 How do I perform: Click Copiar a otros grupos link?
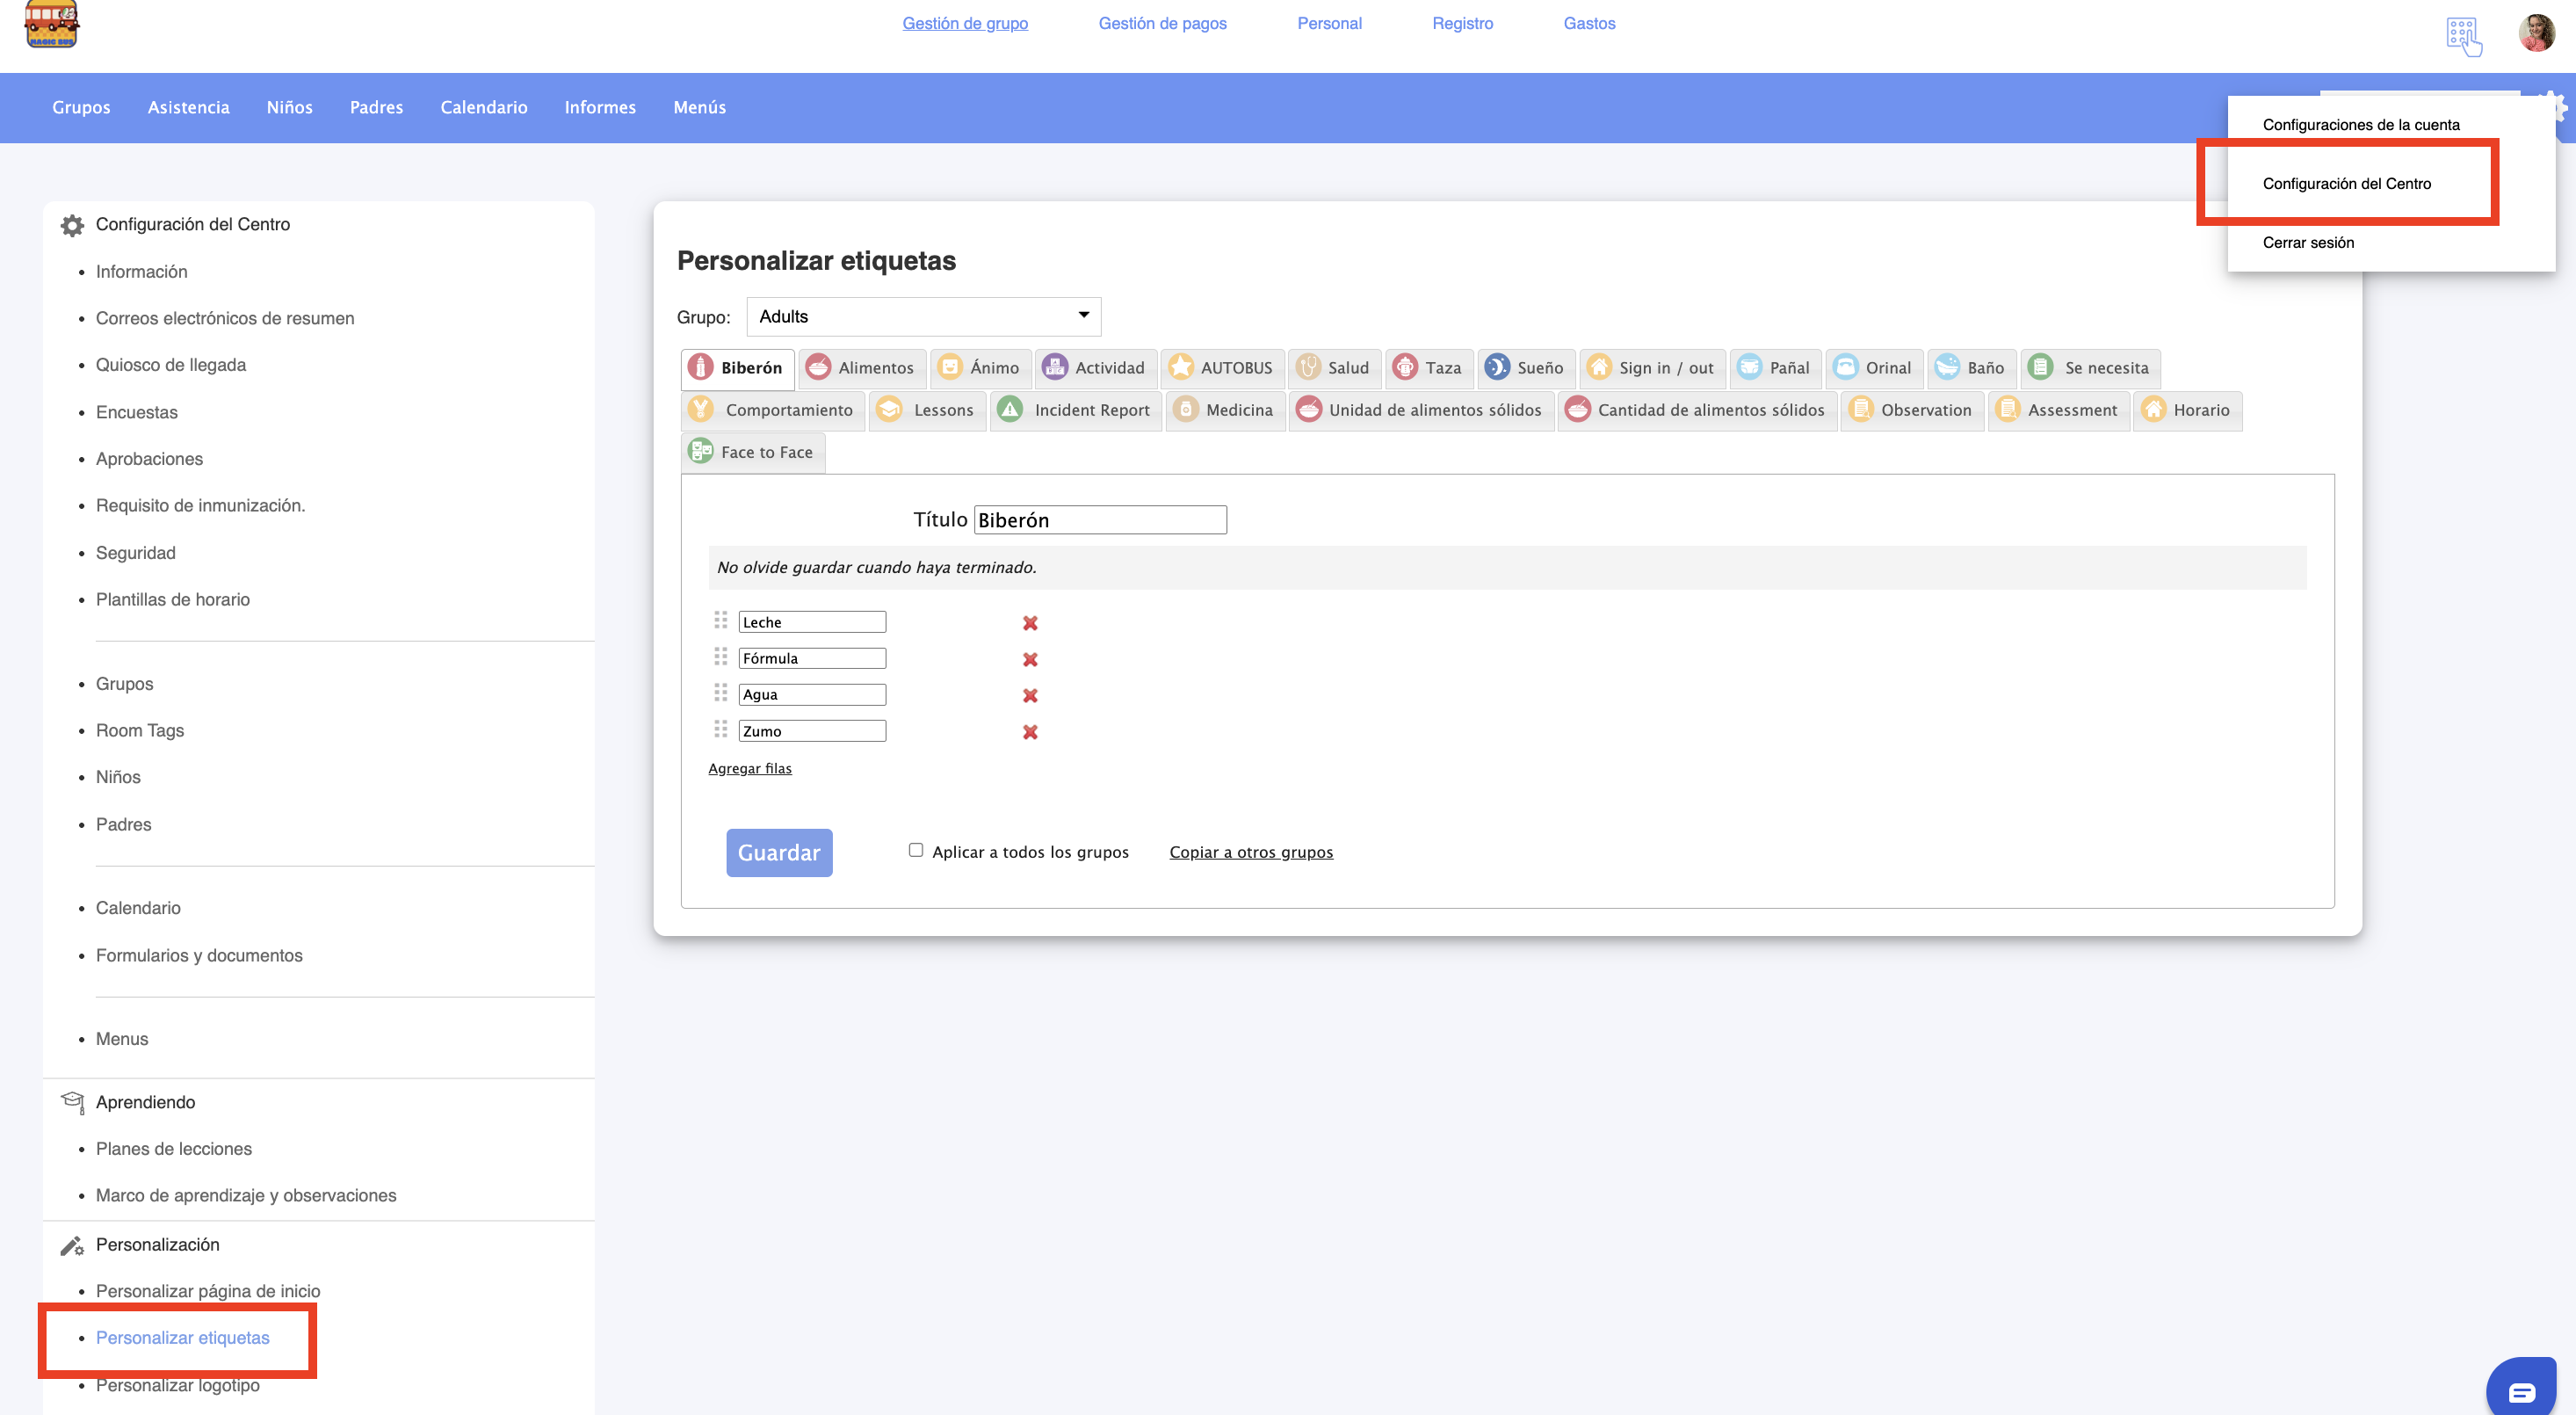1250,852
